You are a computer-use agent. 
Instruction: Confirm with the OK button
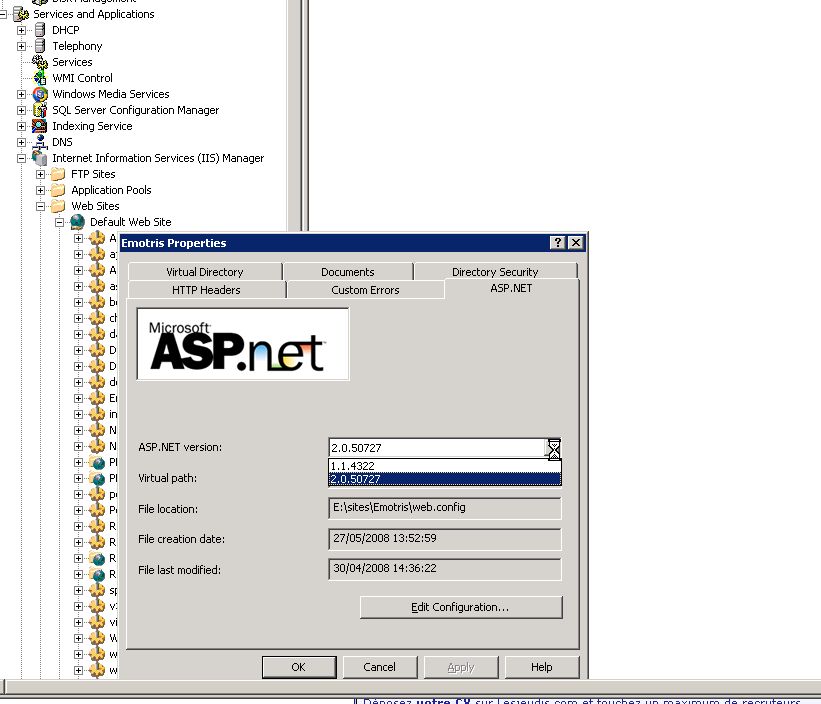(298, 667)
